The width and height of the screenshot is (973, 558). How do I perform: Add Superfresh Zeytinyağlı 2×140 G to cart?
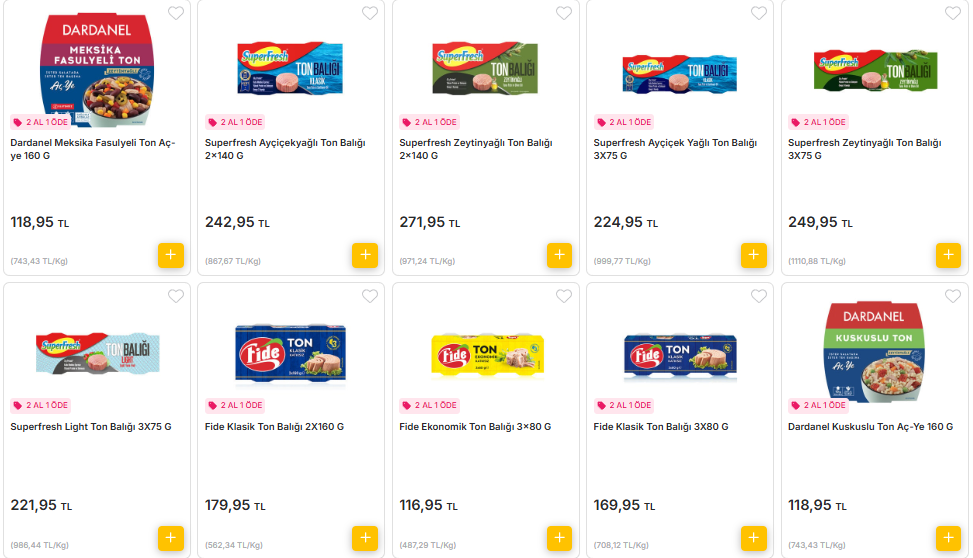pyautogui.click(x=559, y=255)
